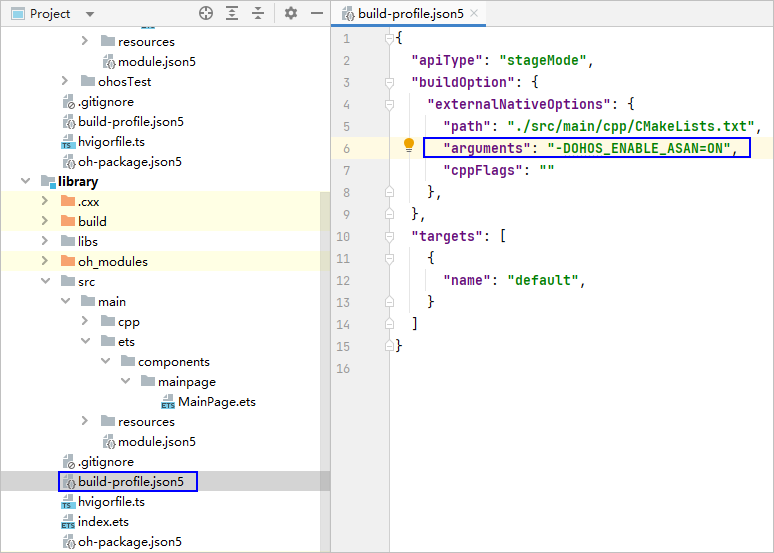Collapse the mainpage folder
Viewport: 774px width, 553px height.
[125, 382]
